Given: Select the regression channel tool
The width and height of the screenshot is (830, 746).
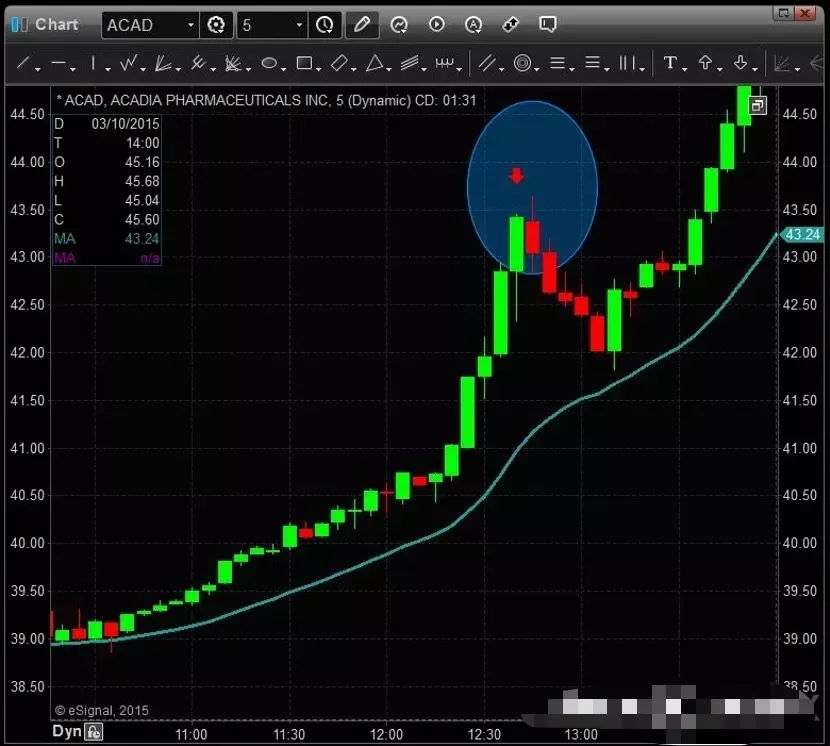Looking at the screenshot, I should pos(487,64).
